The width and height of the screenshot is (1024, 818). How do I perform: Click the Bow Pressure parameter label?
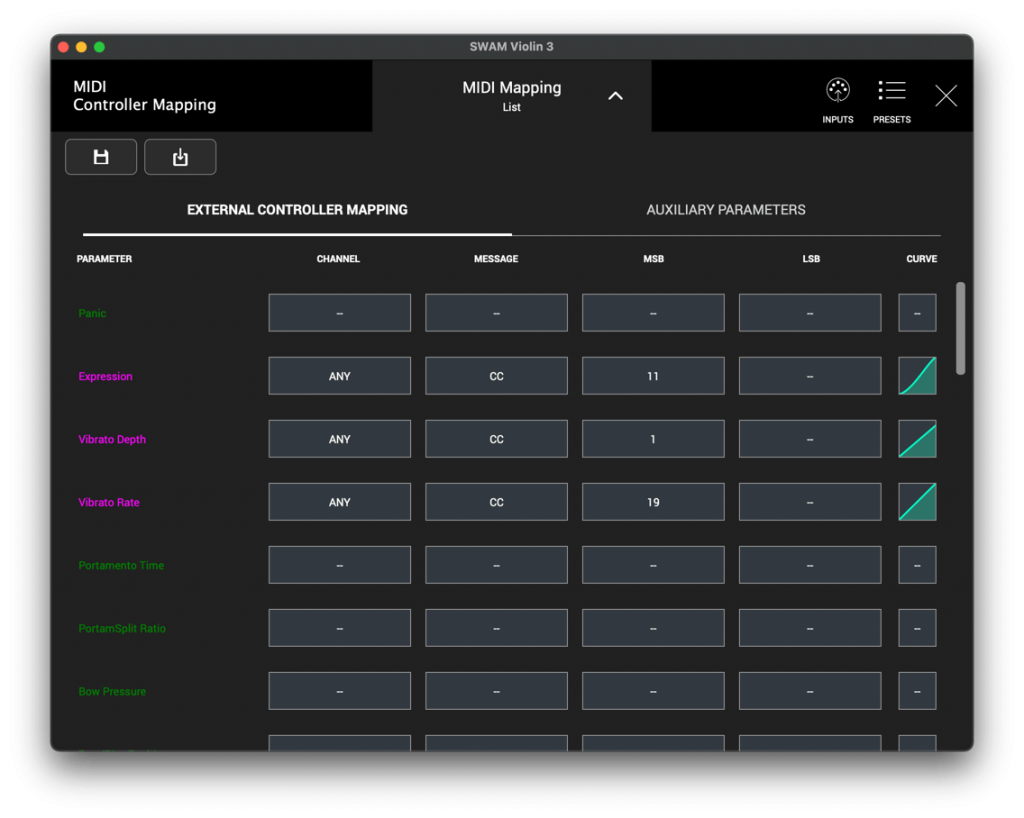(x=112, y=691)
